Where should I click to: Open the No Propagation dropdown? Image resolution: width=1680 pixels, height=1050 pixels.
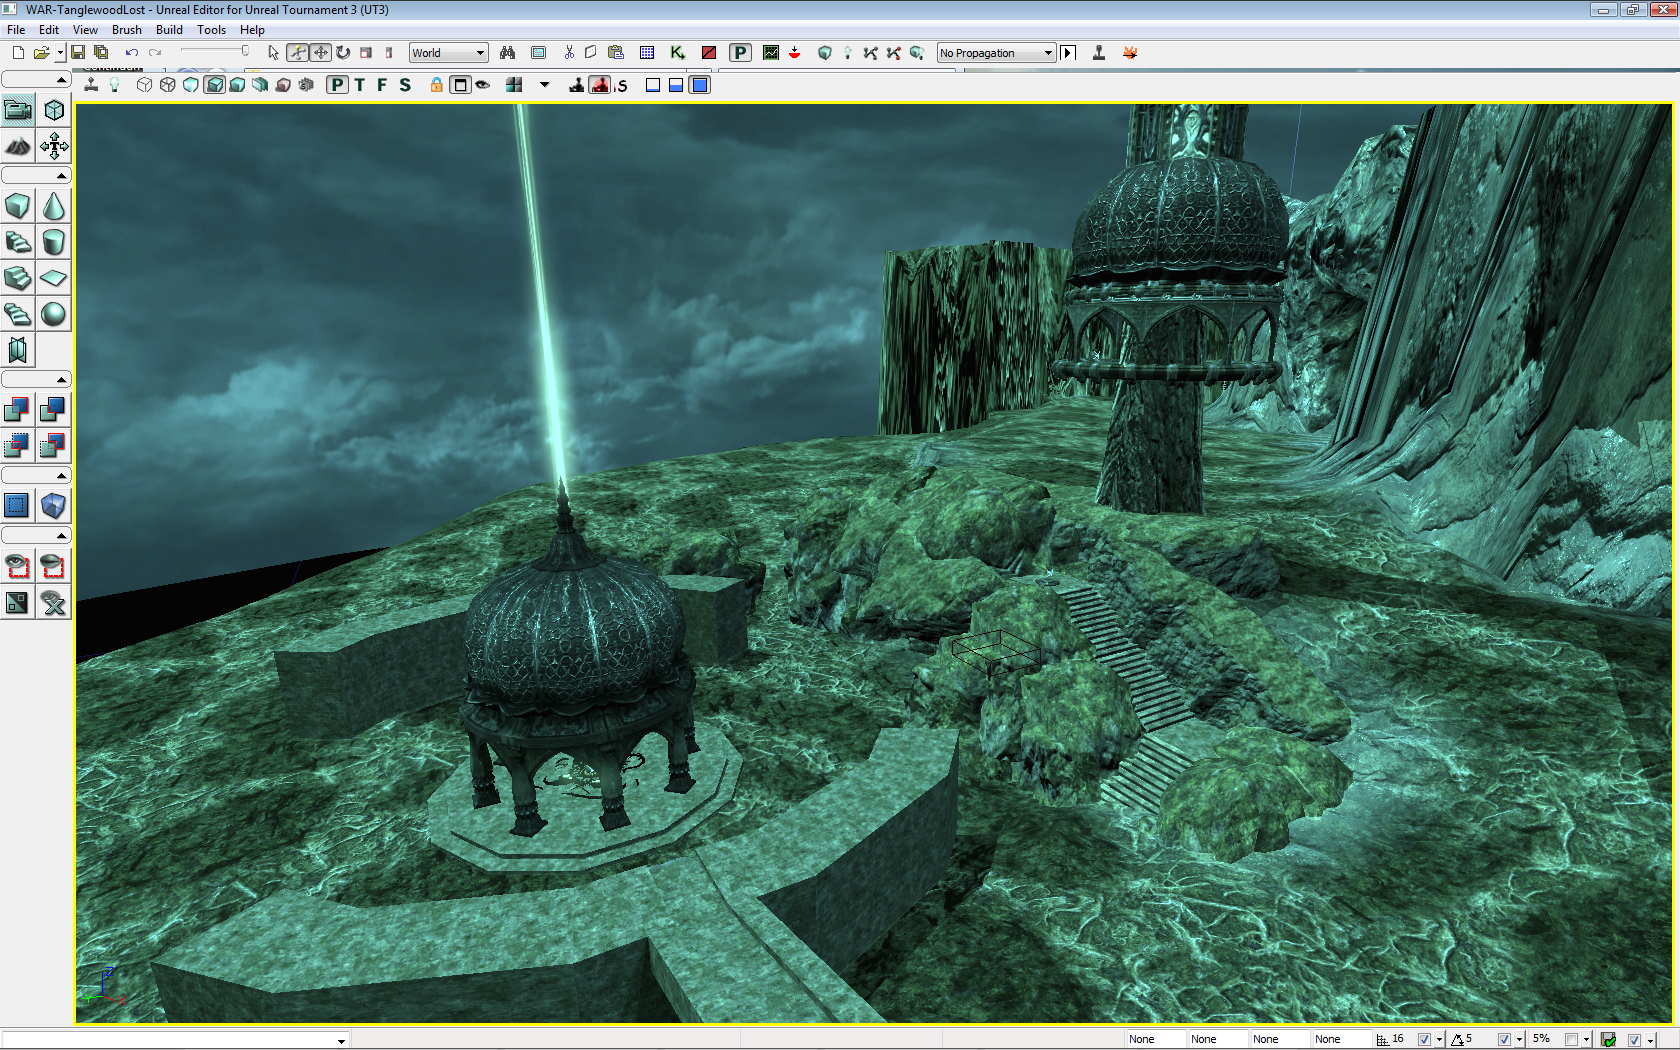click(996, 53)
